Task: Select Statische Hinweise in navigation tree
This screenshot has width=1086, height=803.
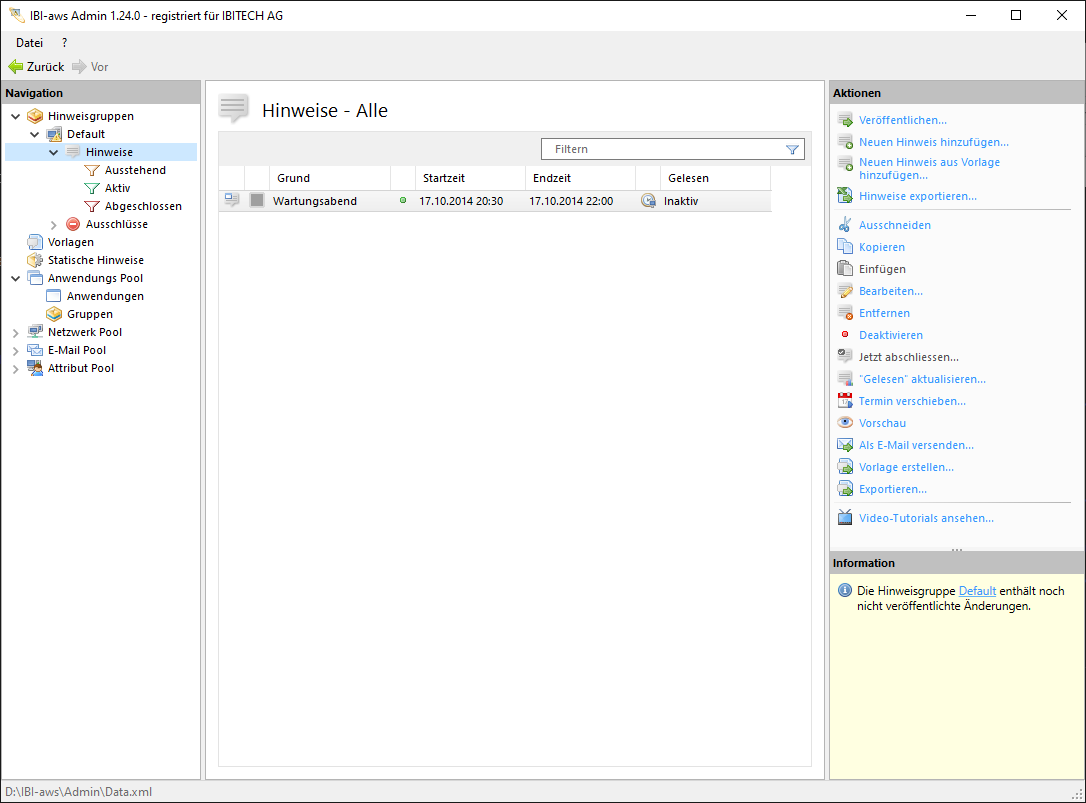Action: coord(95,260)
